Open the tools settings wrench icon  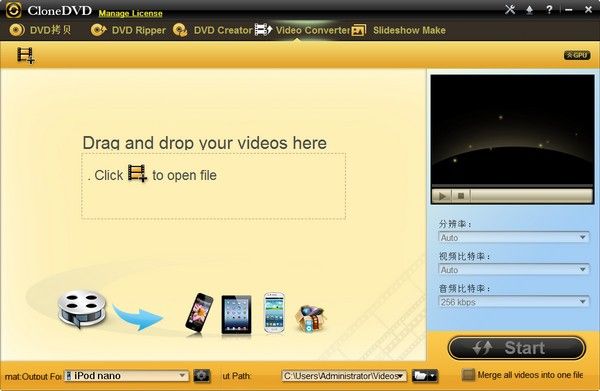[x=510, y=10]
